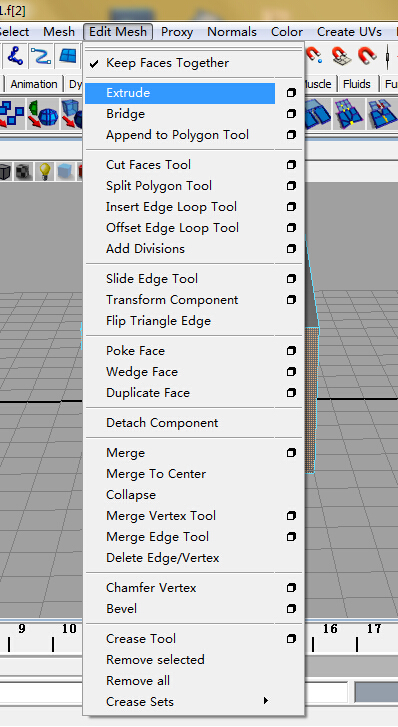Screen dimensions: 398x727
Task: Open the Bevel option box
Action: pyautogui.click(x=291, y=608)
